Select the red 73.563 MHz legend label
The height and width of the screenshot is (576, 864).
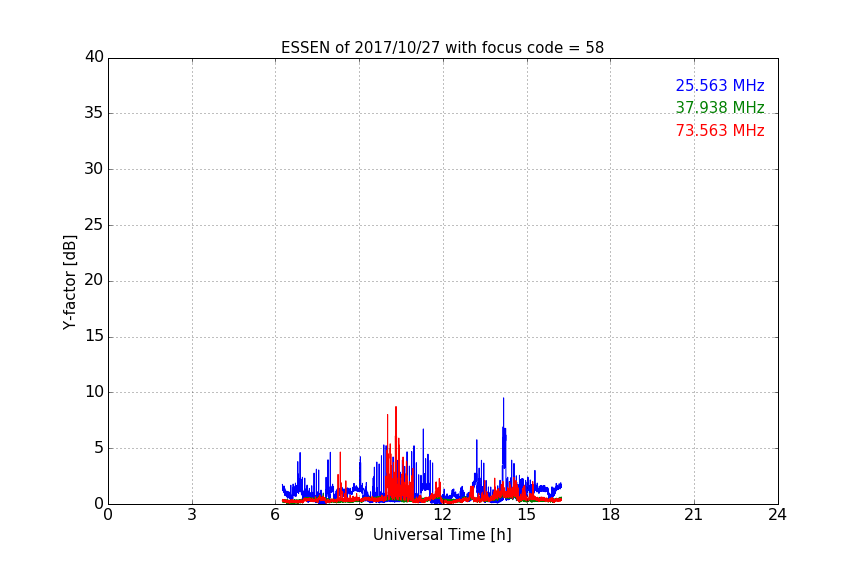(720, 131)
